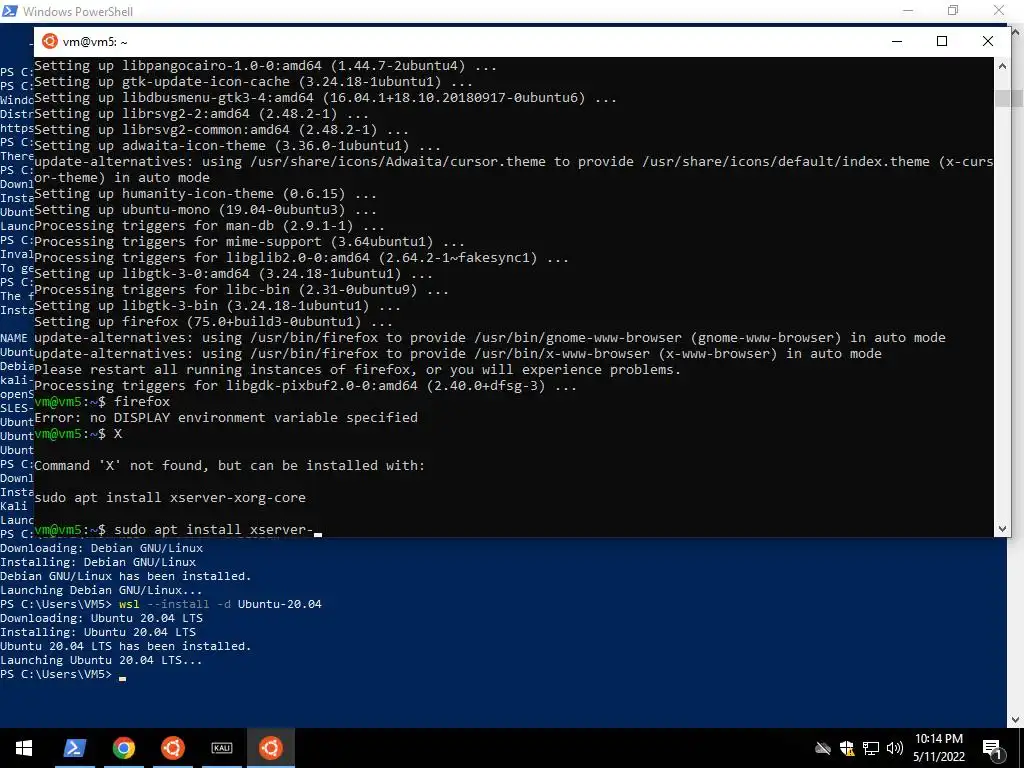Image resolution: width=1024 pixels, height=768 pixels.
Task: Click 'Launching Ubuntu 20.04 LTS...' line
Action: click(x=101, y=660)
